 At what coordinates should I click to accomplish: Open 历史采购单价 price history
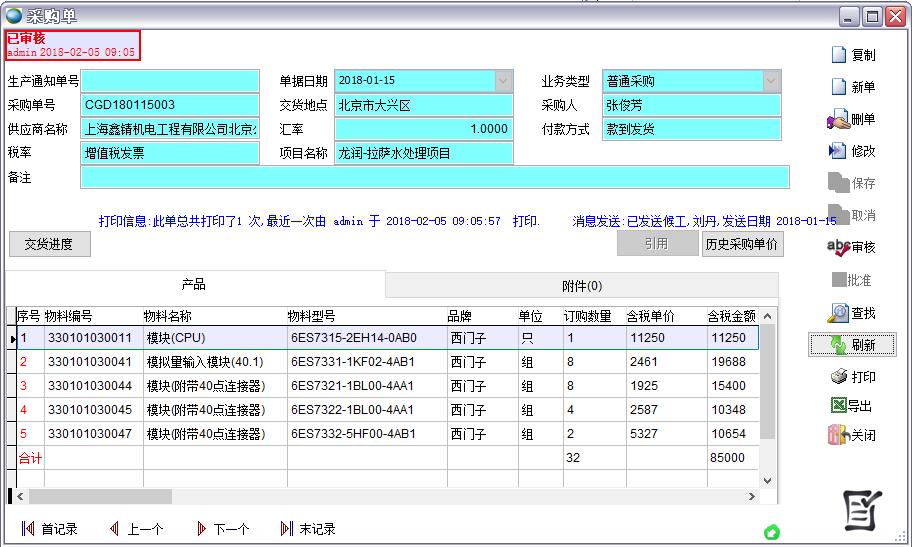741,244
